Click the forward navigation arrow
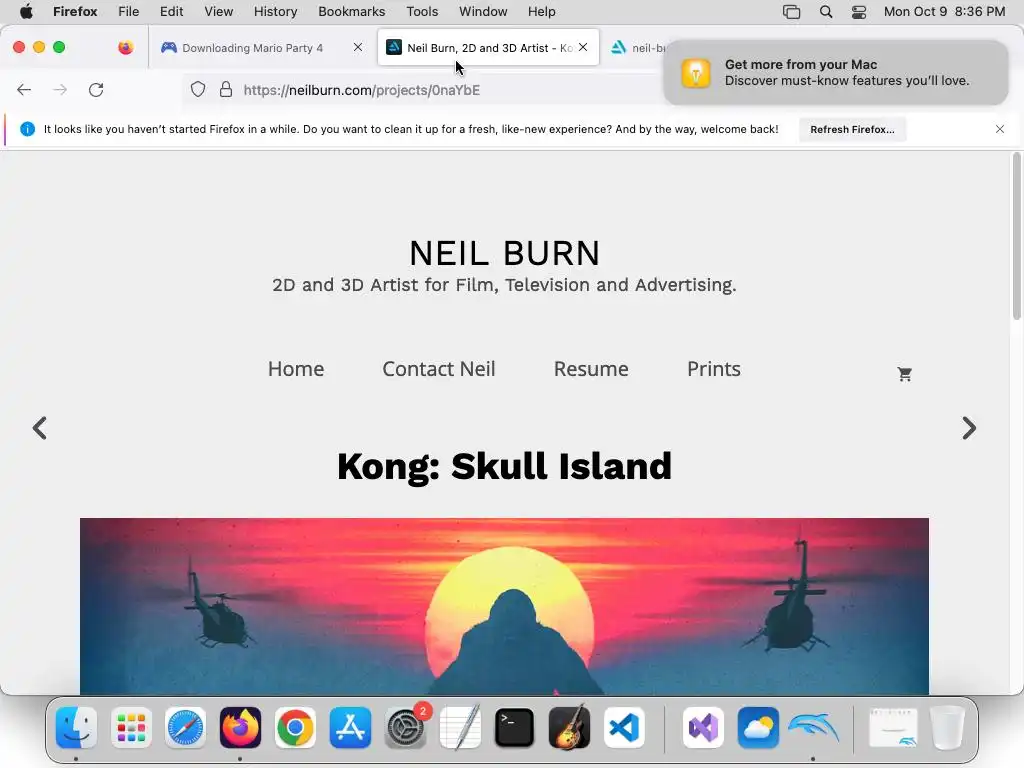The image size is (1024, 768). 60,90
